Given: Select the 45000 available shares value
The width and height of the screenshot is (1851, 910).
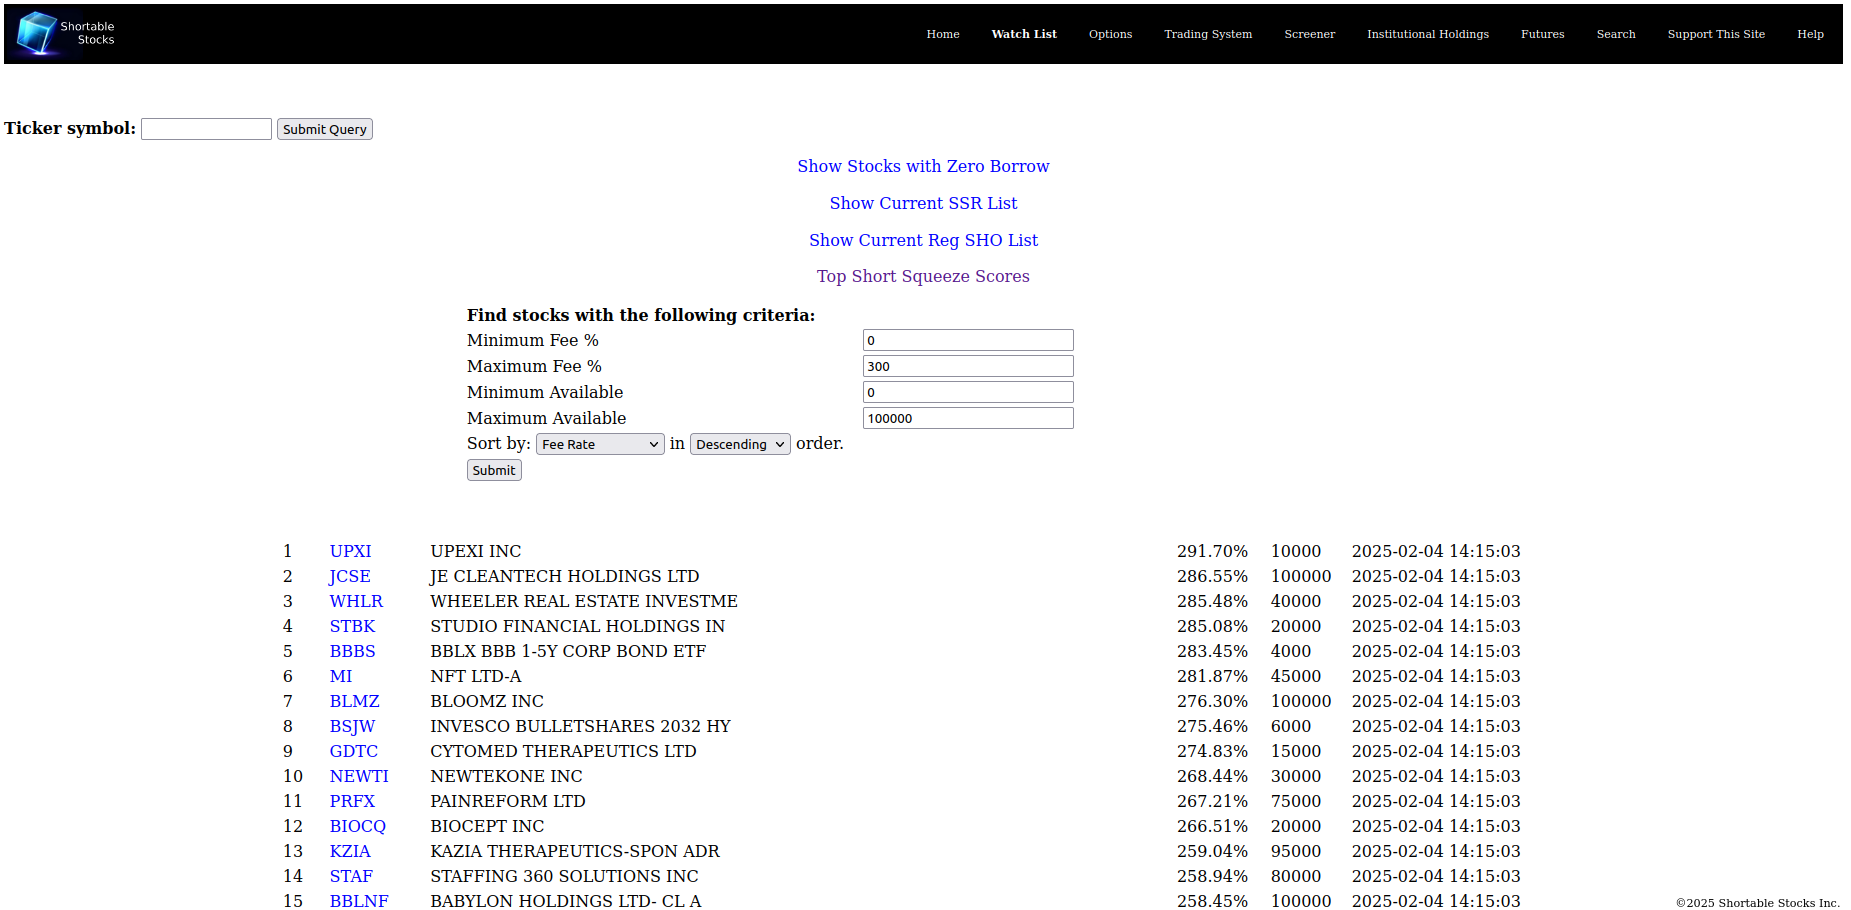Looking at the screenshot, I should (x=1296, y=676).
